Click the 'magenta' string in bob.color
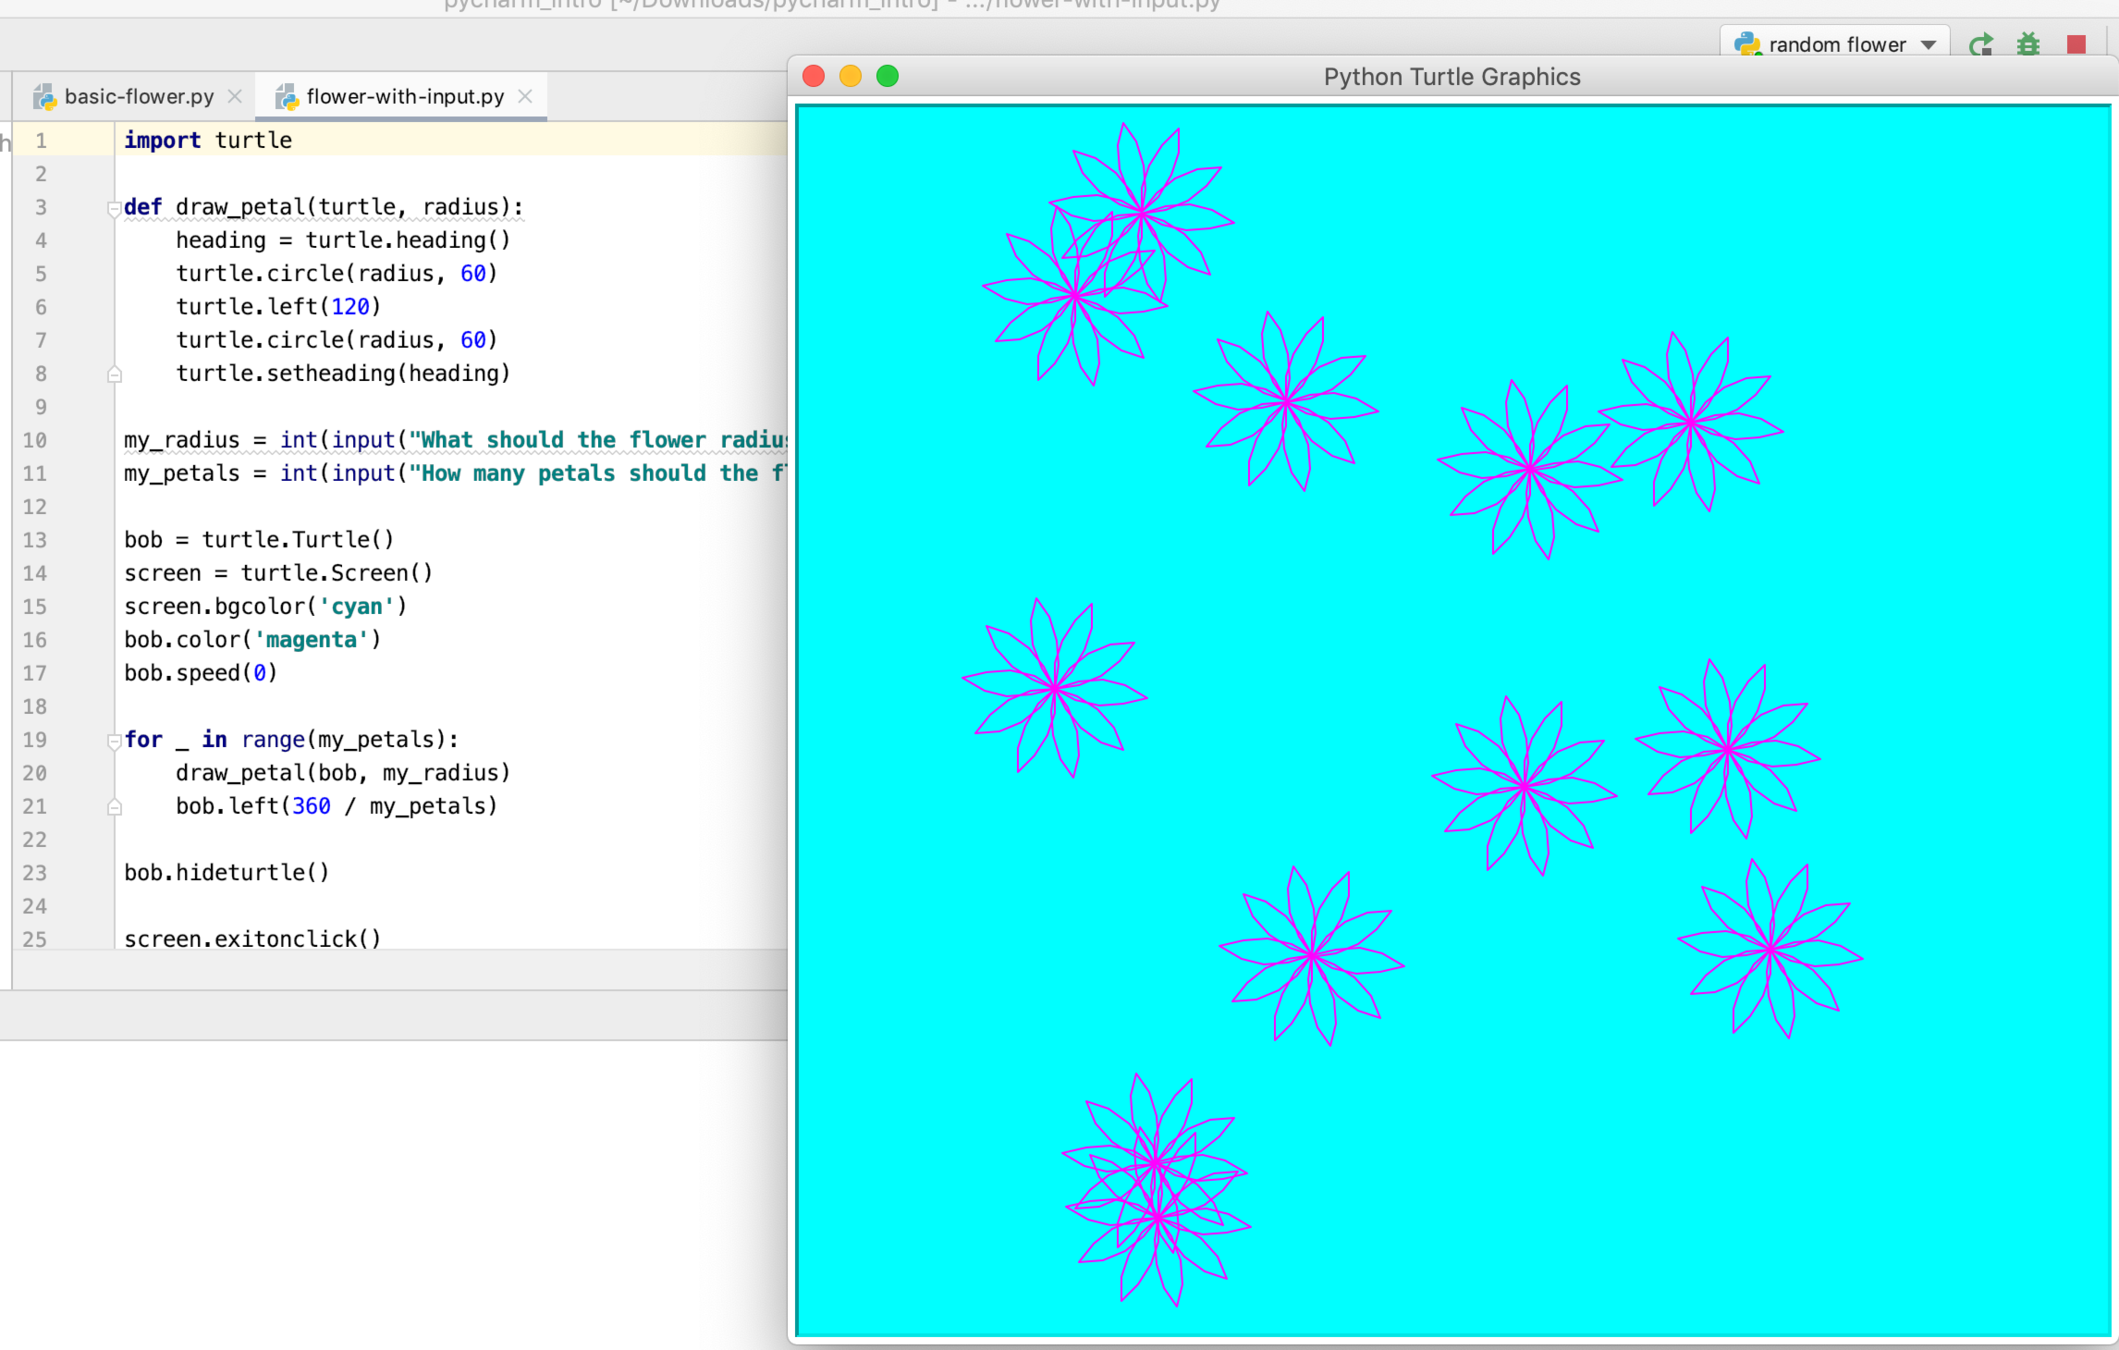The image size is (2119, 1350). (312, 640)
